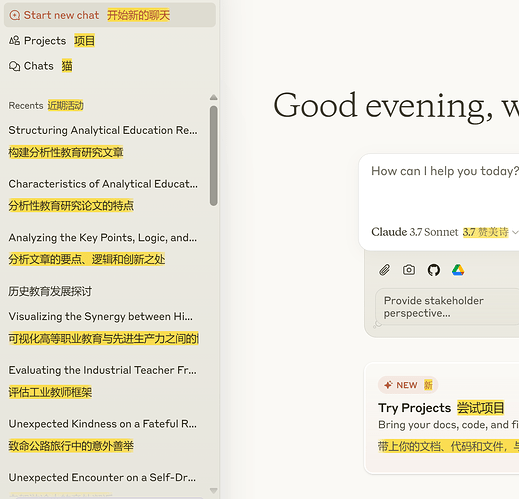Click Provide stakeholder perspective suggestion
The image size is (519, 499).
(x=447, y=307)
